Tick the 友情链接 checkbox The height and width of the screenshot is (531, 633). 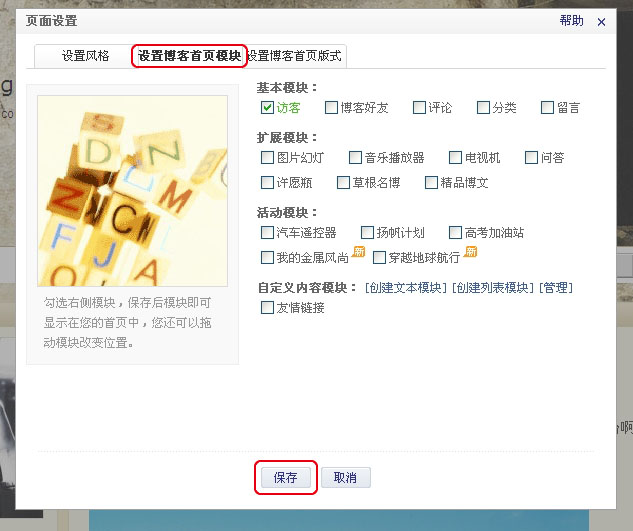point(267,308)
